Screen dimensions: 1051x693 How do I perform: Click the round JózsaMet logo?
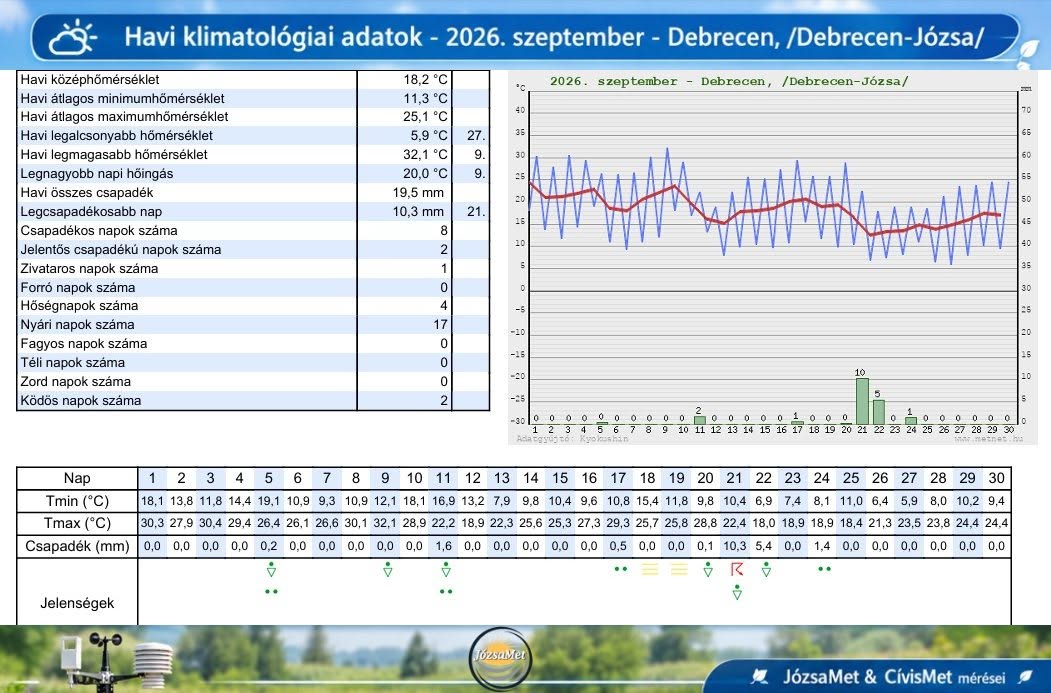click(499, 657)
